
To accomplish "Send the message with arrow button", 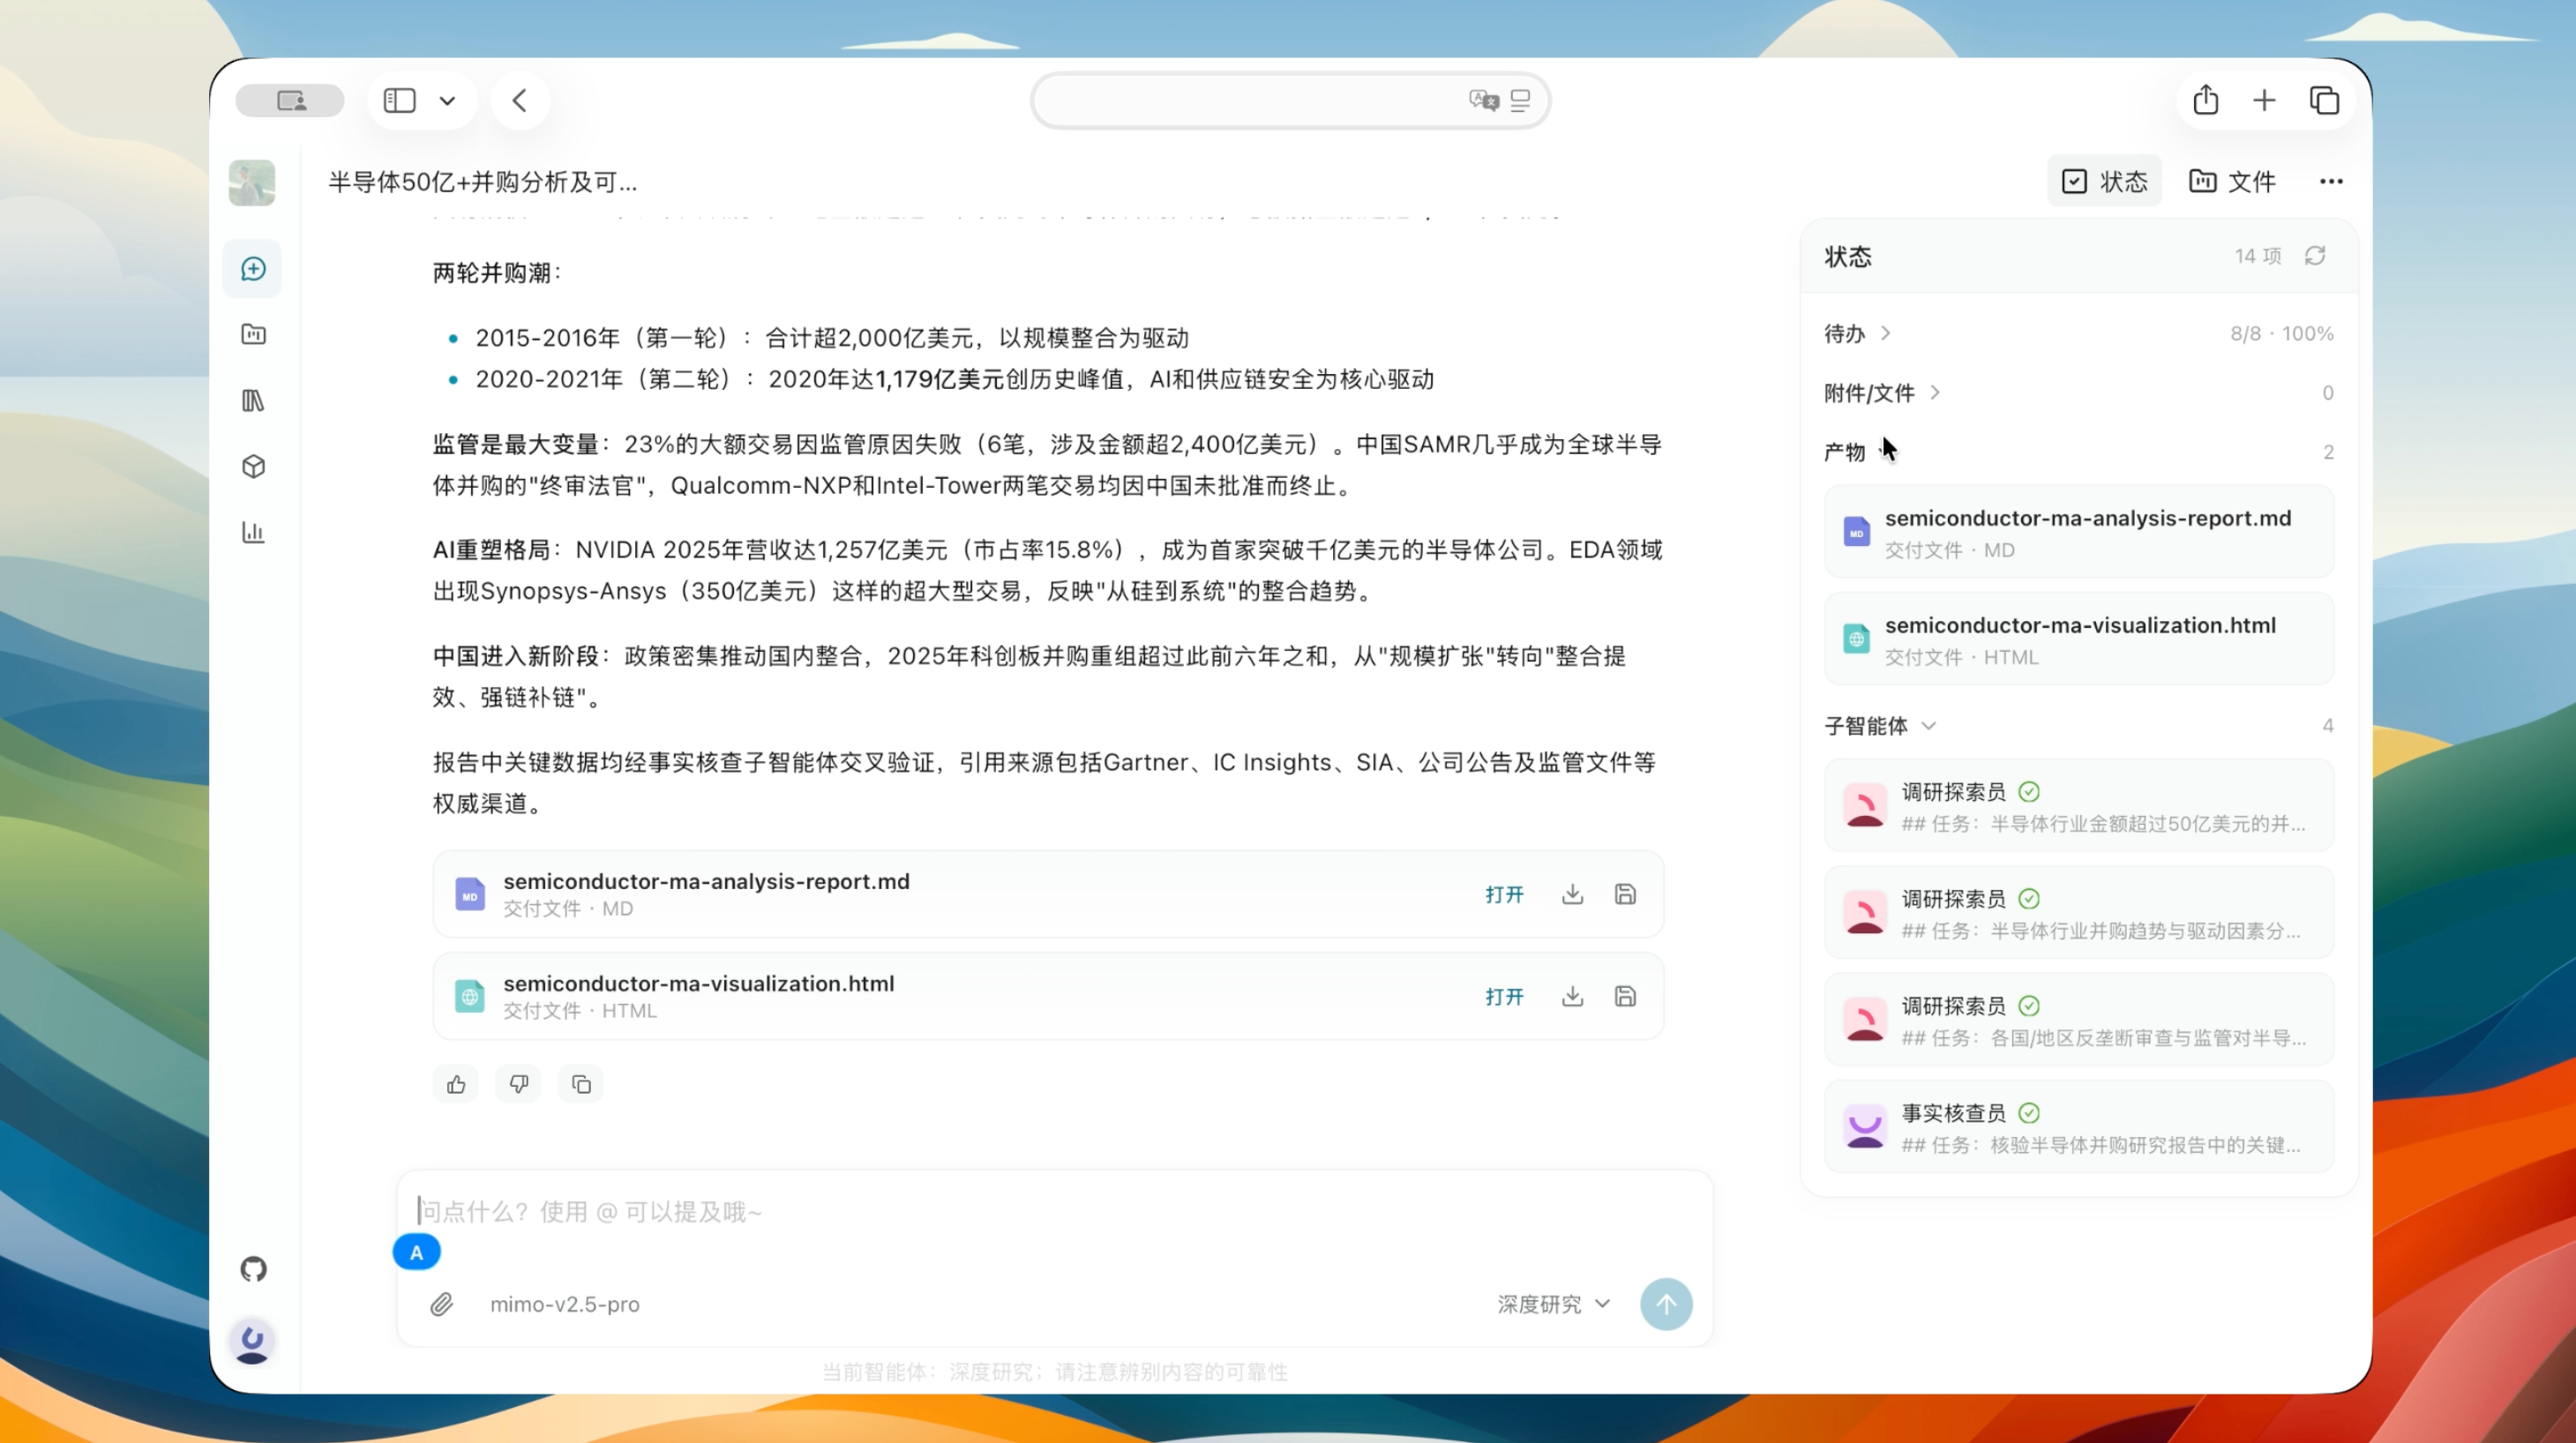I will pyautogui.click(x=1666, y=1304).
